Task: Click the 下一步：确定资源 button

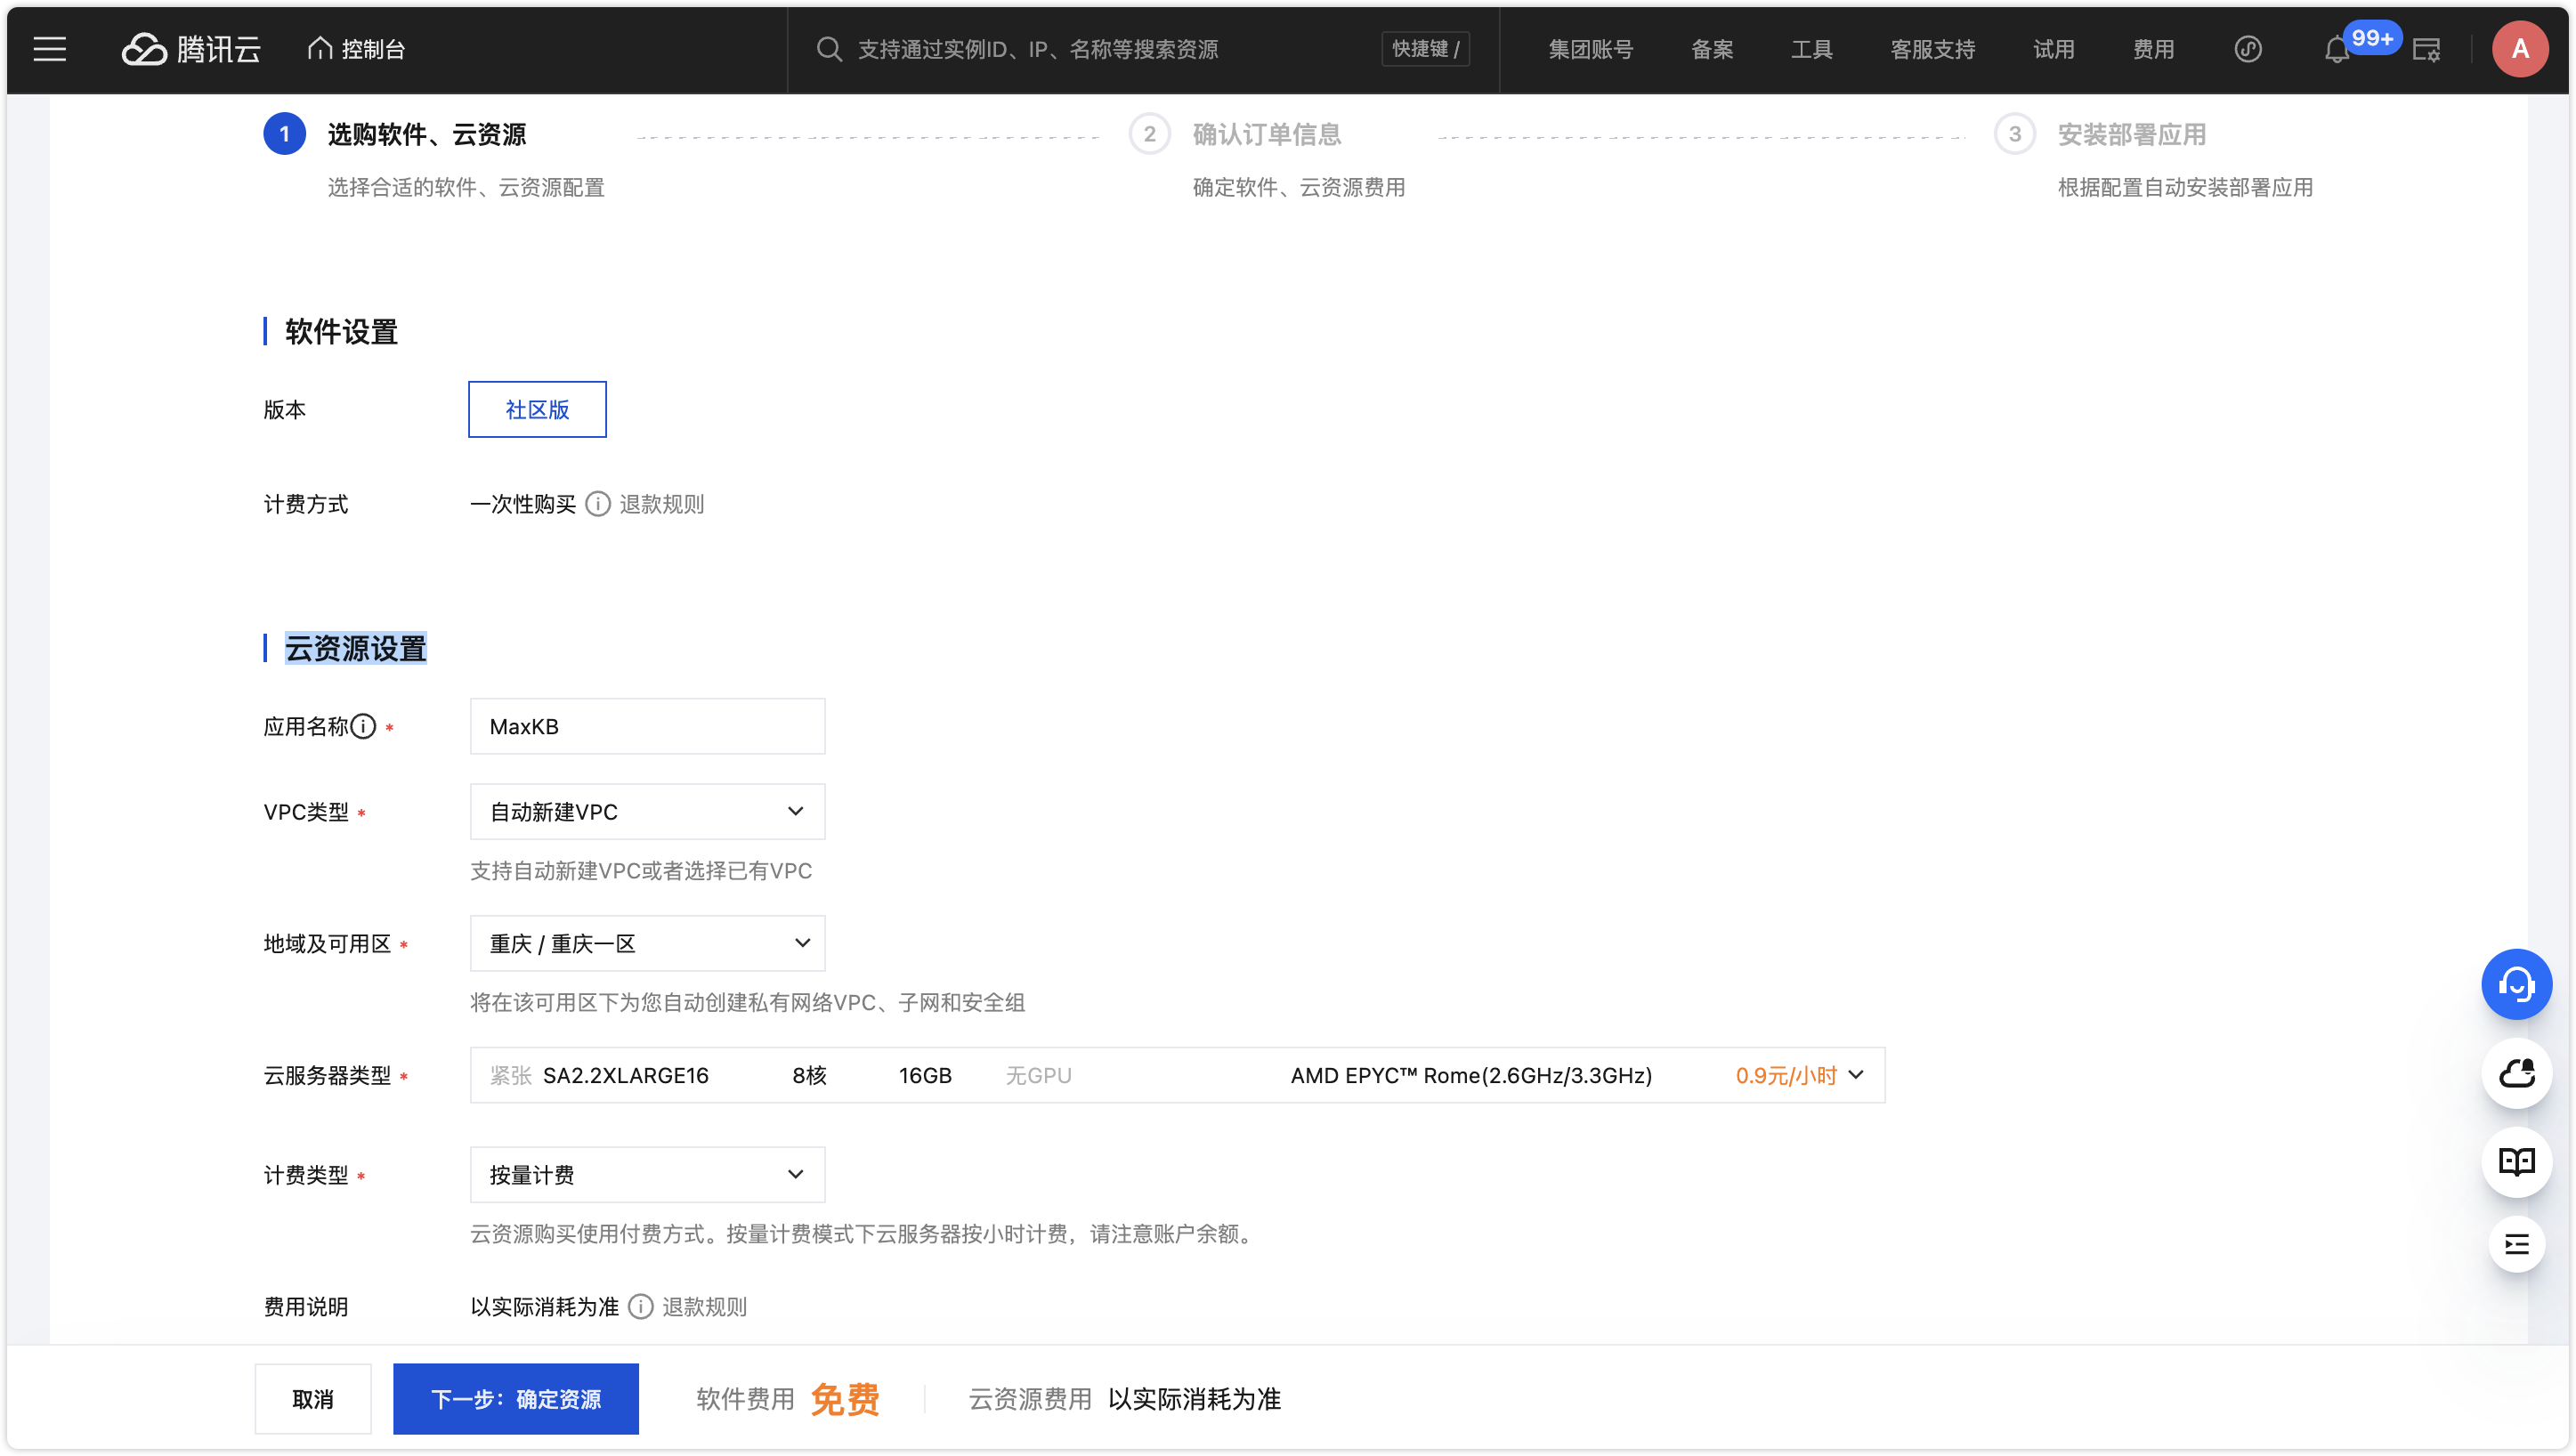Action: [516, 1399]
